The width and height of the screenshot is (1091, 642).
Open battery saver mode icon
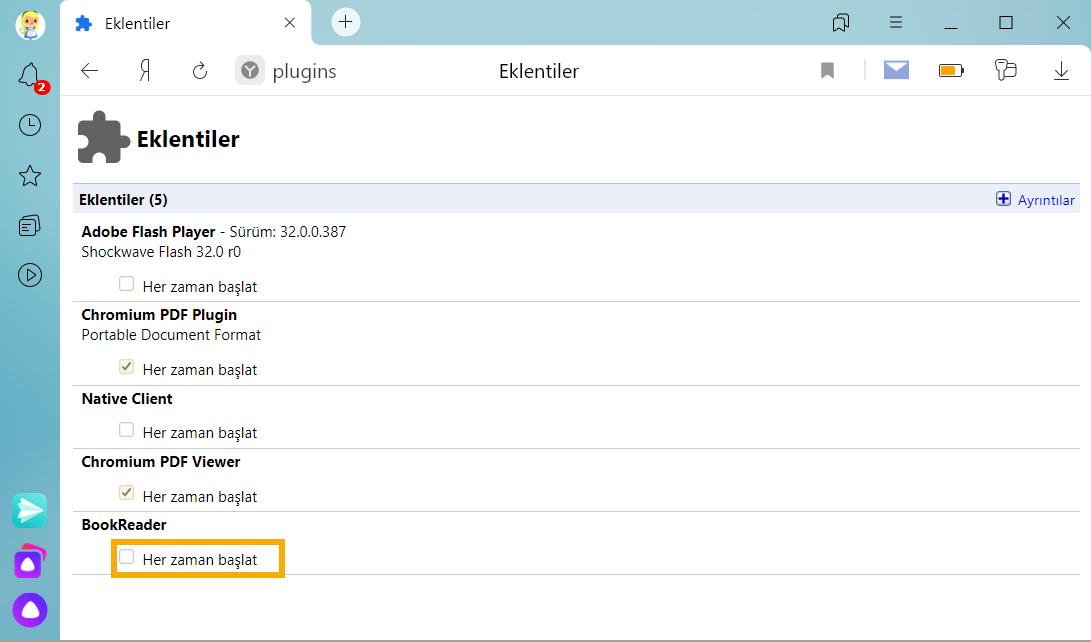(951, 70)
